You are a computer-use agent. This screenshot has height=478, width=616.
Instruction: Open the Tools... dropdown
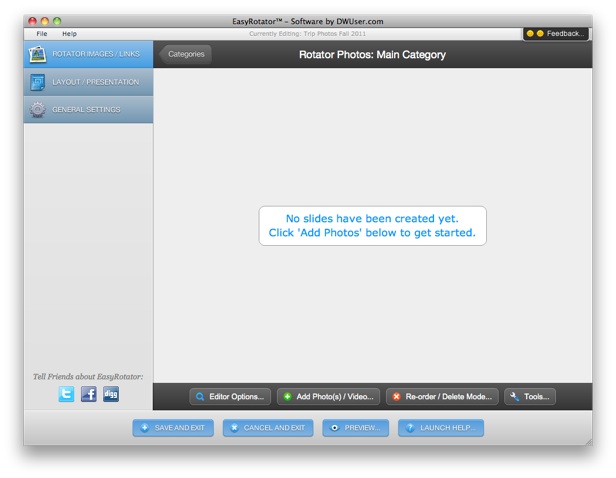(x=530, y=397)
